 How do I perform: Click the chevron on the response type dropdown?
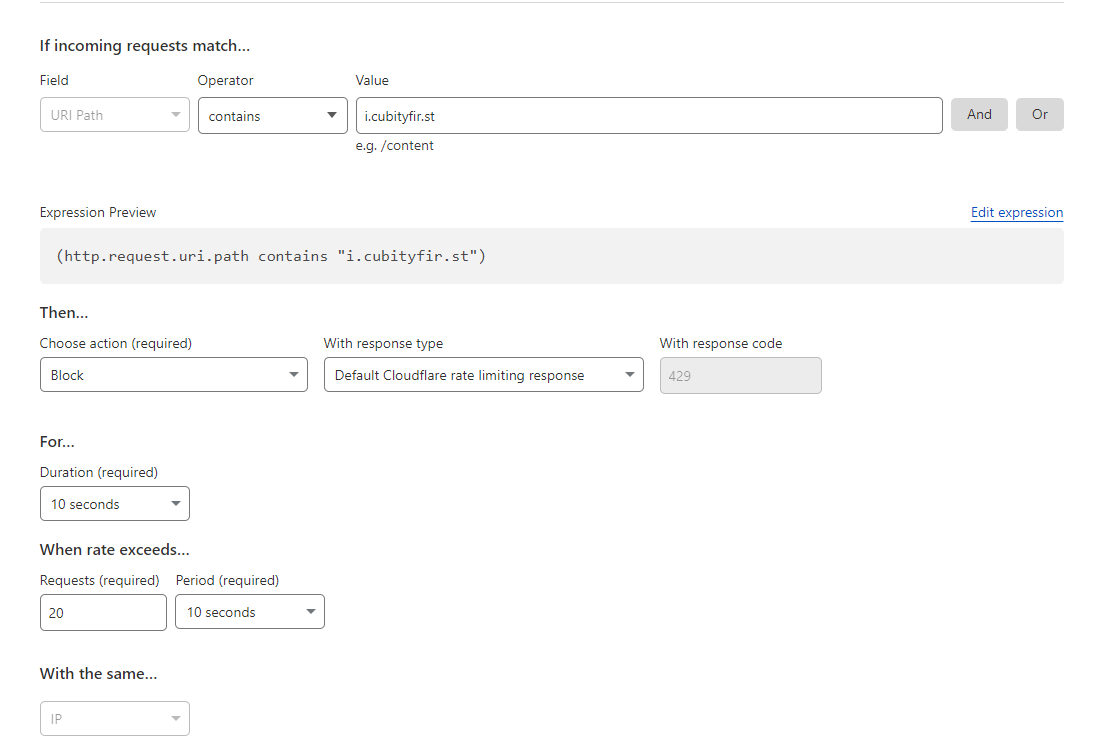630,374
